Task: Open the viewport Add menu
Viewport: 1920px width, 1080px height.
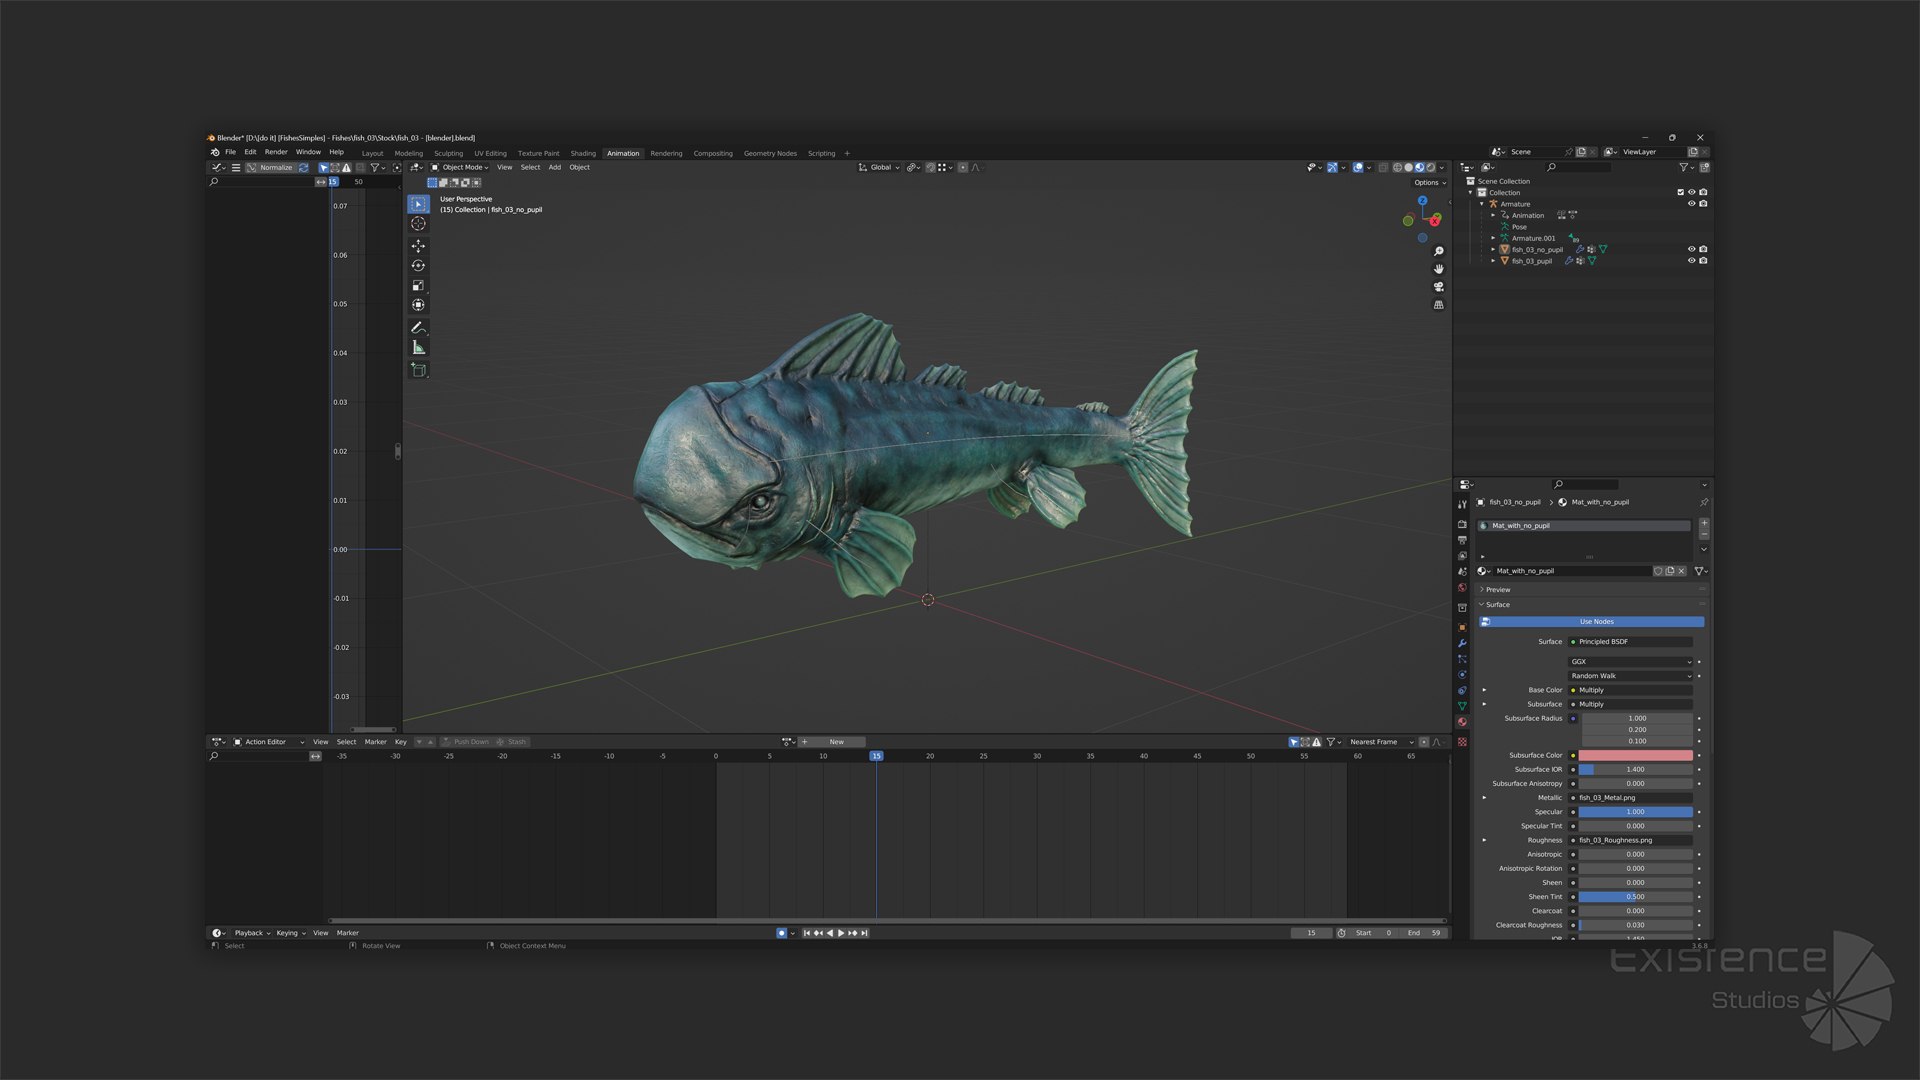Action: tap(554, 168)
